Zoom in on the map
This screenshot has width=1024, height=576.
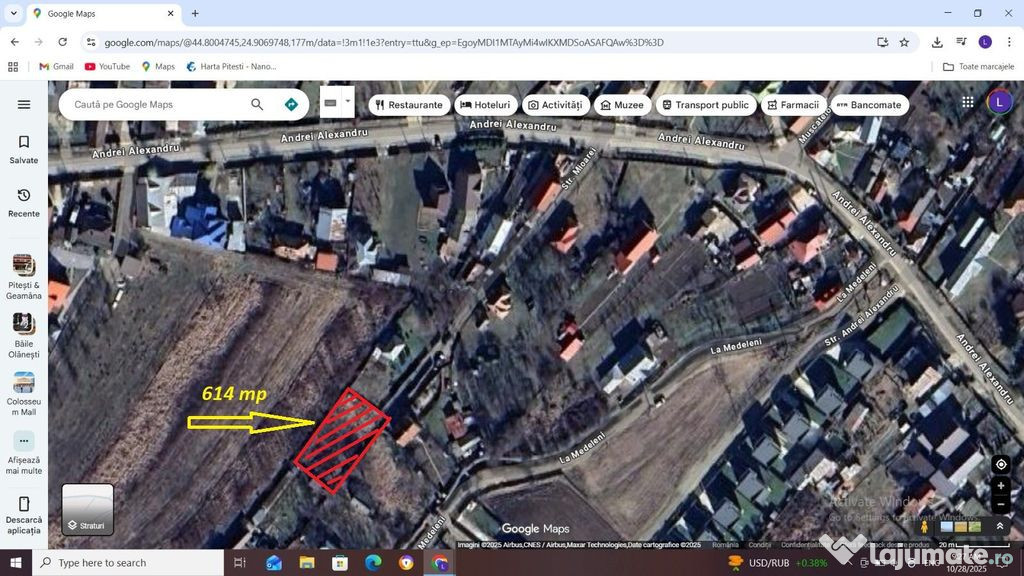coord(1001,486)
